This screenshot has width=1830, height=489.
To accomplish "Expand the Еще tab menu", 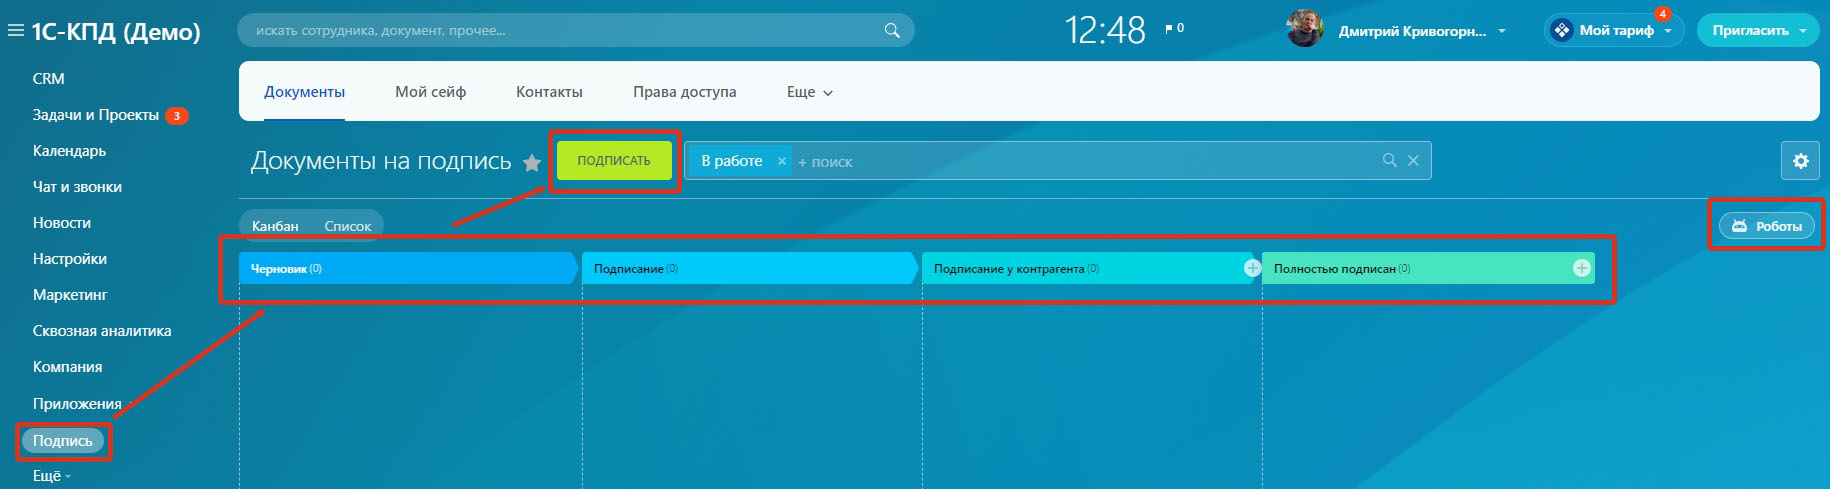I will (x=809, y=91).
